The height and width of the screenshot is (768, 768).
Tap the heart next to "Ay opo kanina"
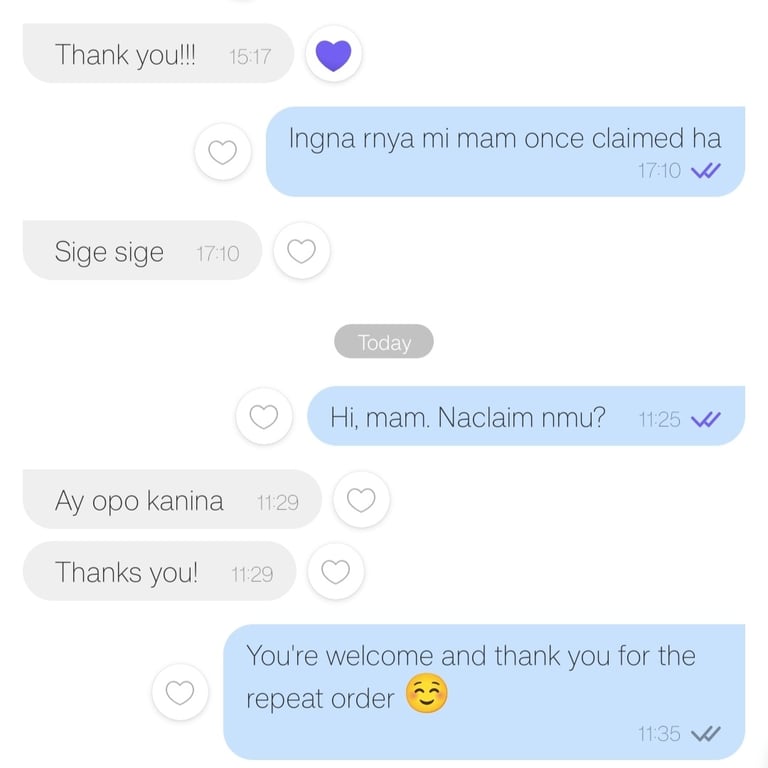[x=361, y=500]
